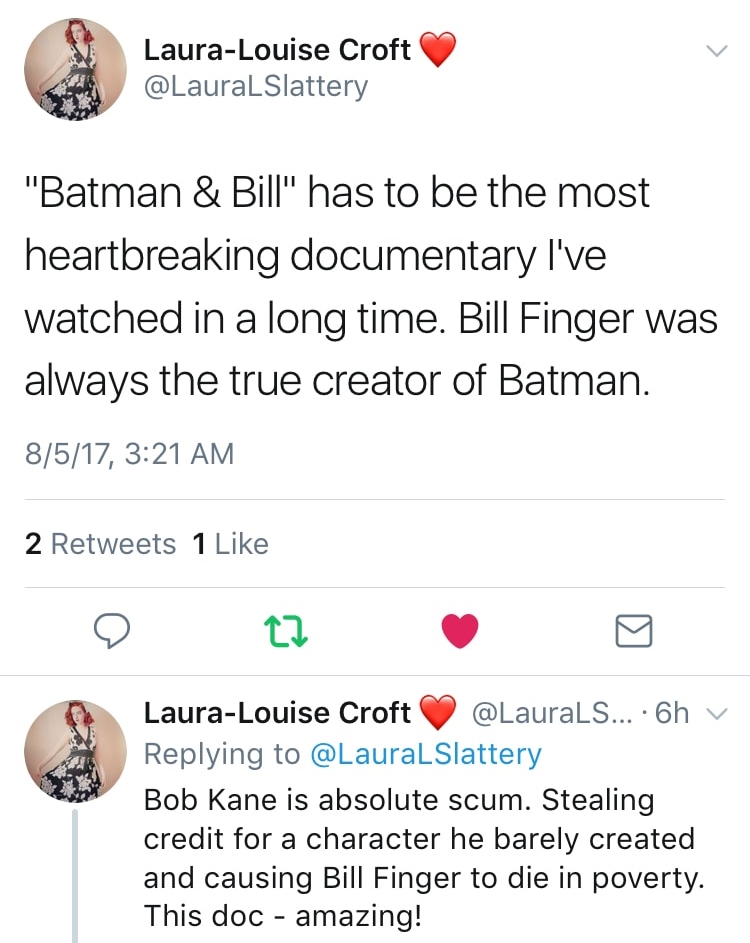This screenshot has width=750, height=943.
Task: Open the reply tweet's profile avatar
Action: coord(75,750)
